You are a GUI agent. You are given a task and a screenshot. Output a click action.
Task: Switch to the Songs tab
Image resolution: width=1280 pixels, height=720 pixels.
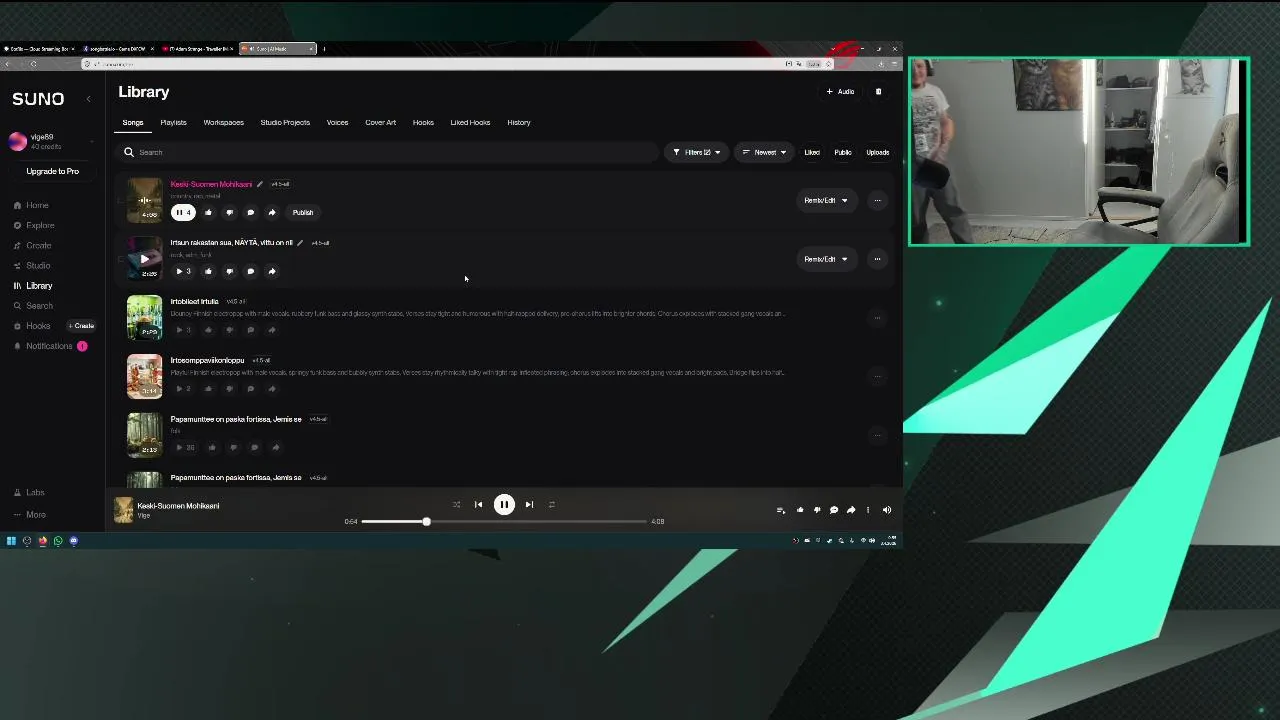pos(133,122)
